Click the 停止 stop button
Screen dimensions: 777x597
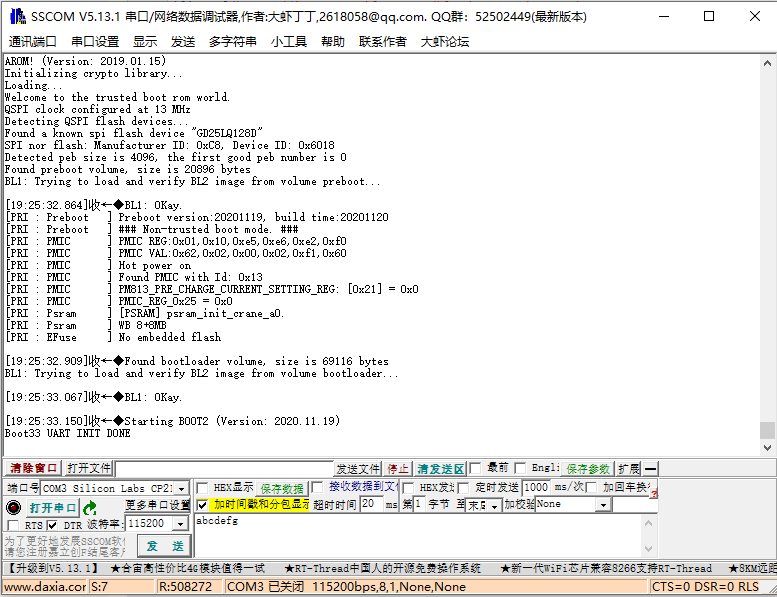(x=398, y=469)
